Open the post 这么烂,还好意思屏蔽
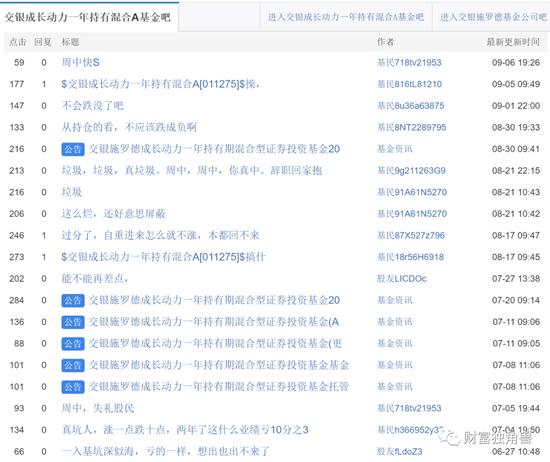The image size is (550, 462). click(x=114, y=214)
